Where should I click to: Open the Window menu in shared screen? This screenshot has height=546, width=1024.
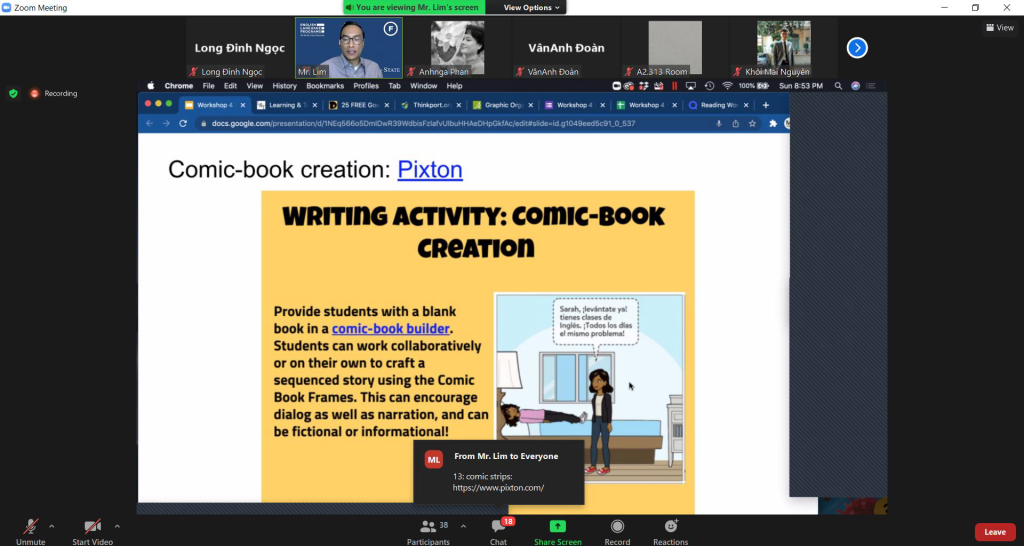pyautogui.click(x=423, y=86)
